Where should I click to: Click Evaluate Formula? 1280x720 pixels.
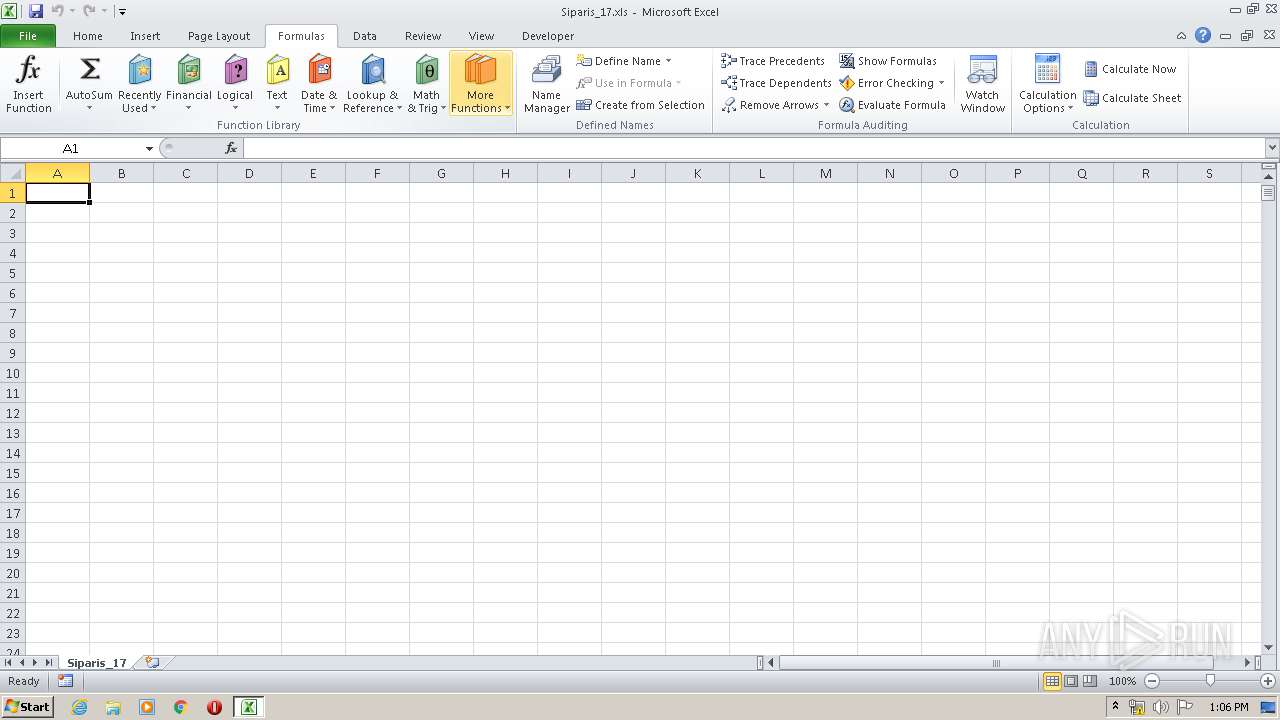click(893, 105)
